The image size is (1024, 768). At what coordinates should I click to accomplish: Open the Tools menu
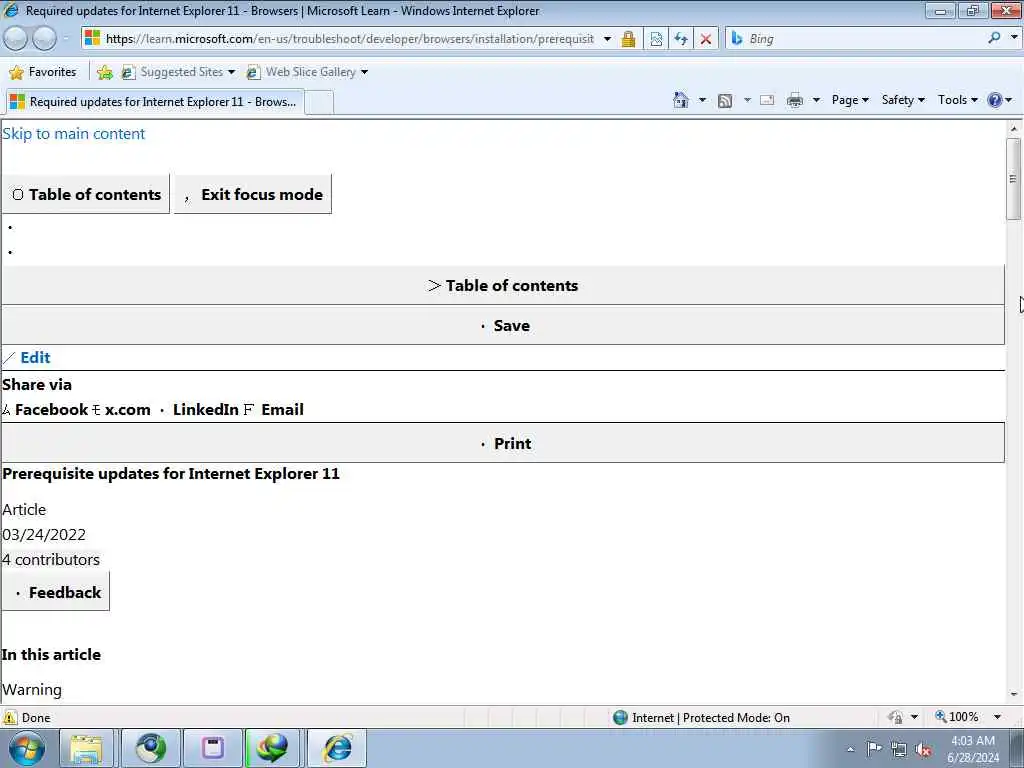957,100
